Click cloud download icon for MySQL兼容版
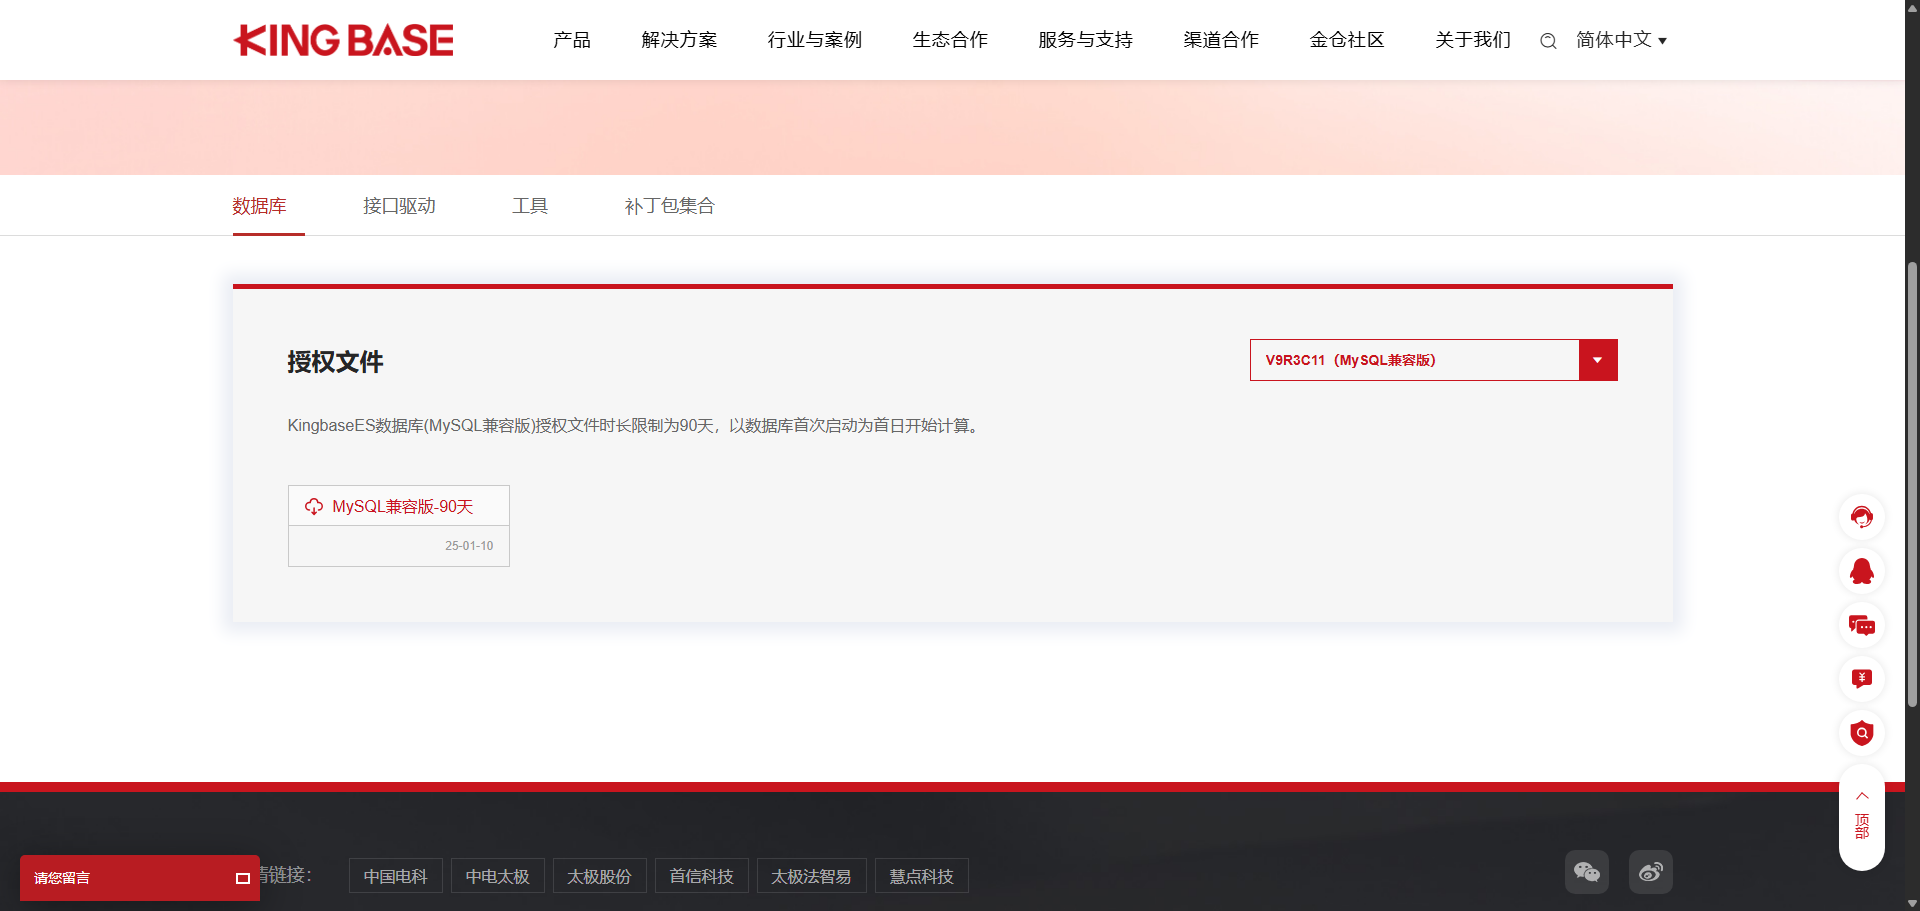The width and height of the screenshot is (1920, 911). (x=314, y=506)
